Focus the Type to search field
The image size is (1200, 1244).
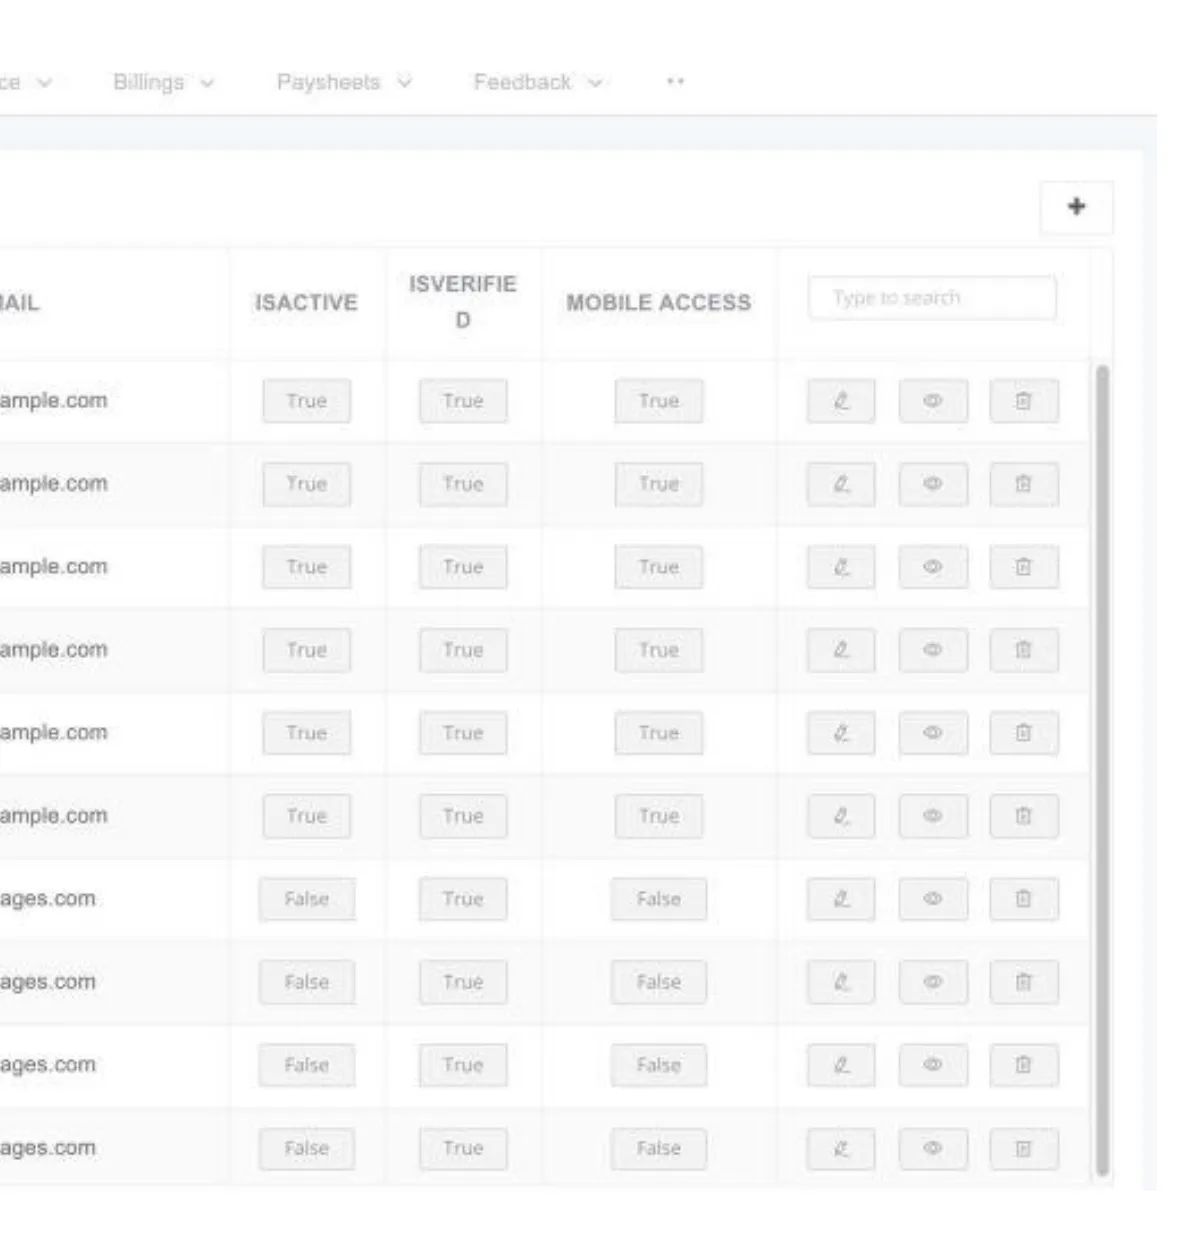pyautogui.click(x=931, y=298)
